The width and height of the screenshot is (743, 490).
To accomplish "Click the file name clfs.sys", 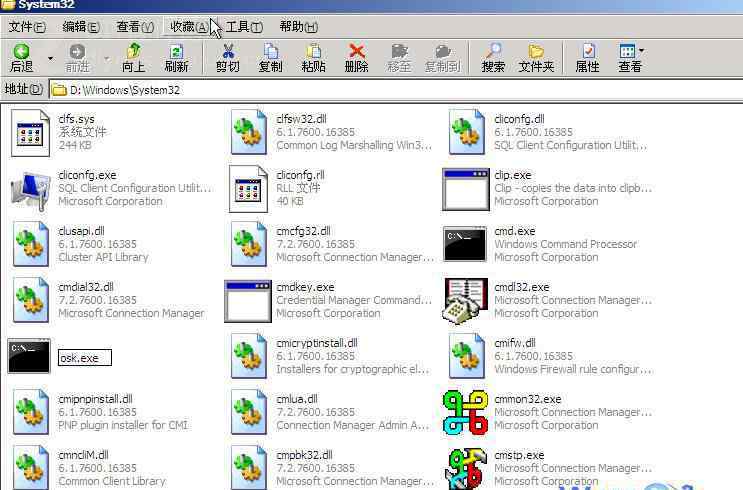I will 76,119.
